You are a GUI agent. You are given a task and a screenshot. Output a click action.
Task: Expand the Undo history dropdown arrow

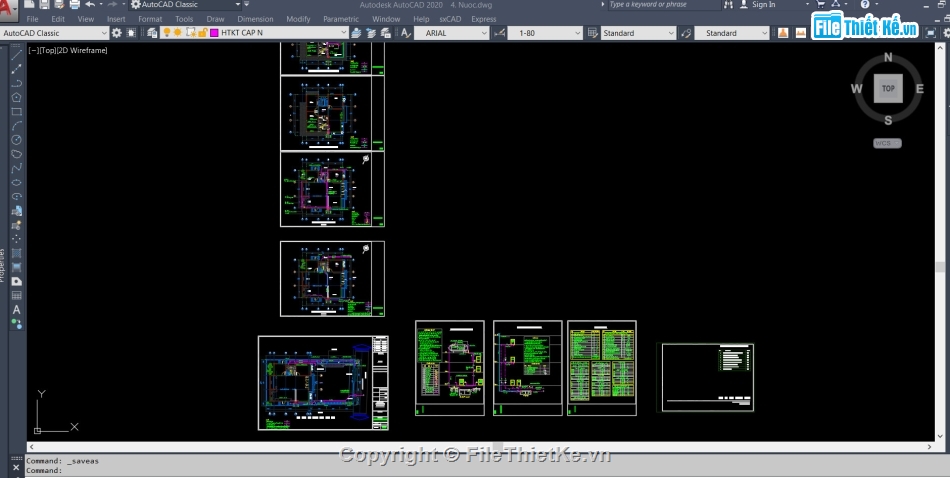tap(99, 4)
